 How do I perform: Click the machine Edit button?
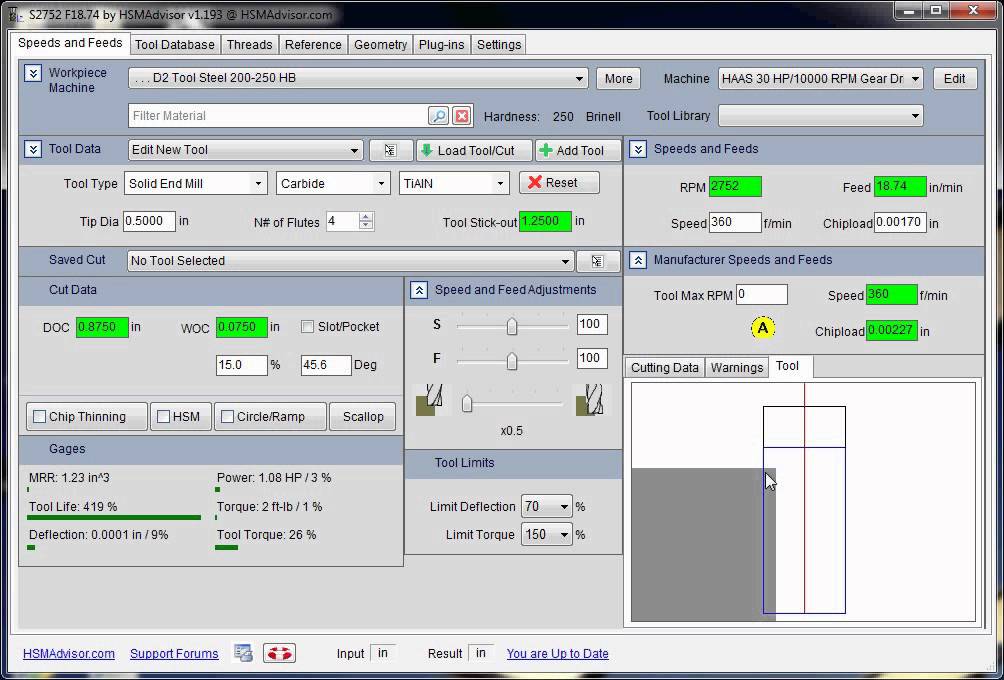tap(954, 79)
